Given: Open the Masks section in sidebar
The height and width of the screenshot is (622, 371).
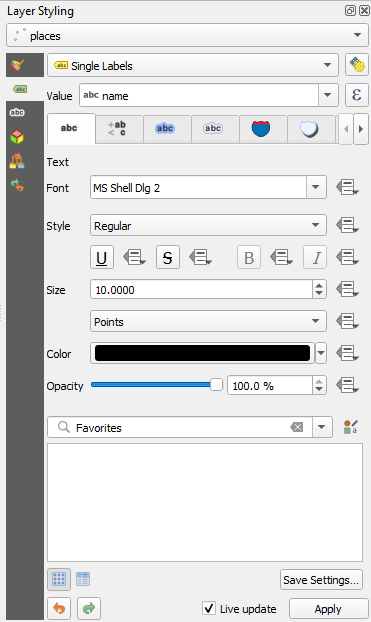Looking at the screenshot, I should pyautogui.click(x=17, y=113).
